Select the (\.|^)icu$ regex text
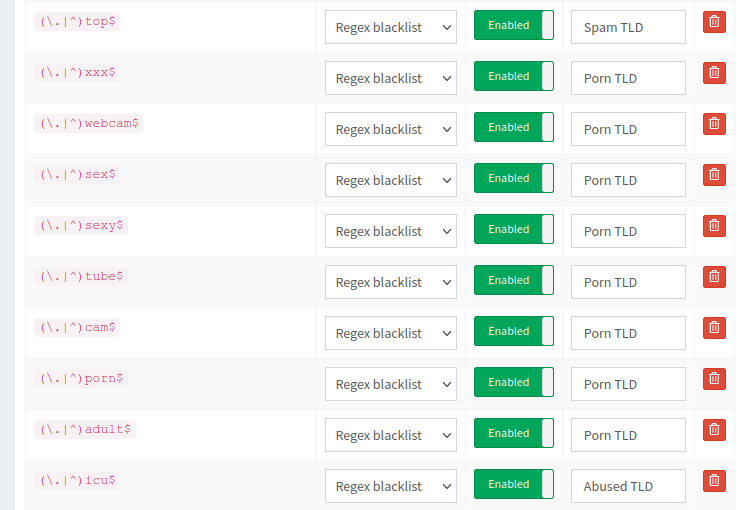 point(77,481)
